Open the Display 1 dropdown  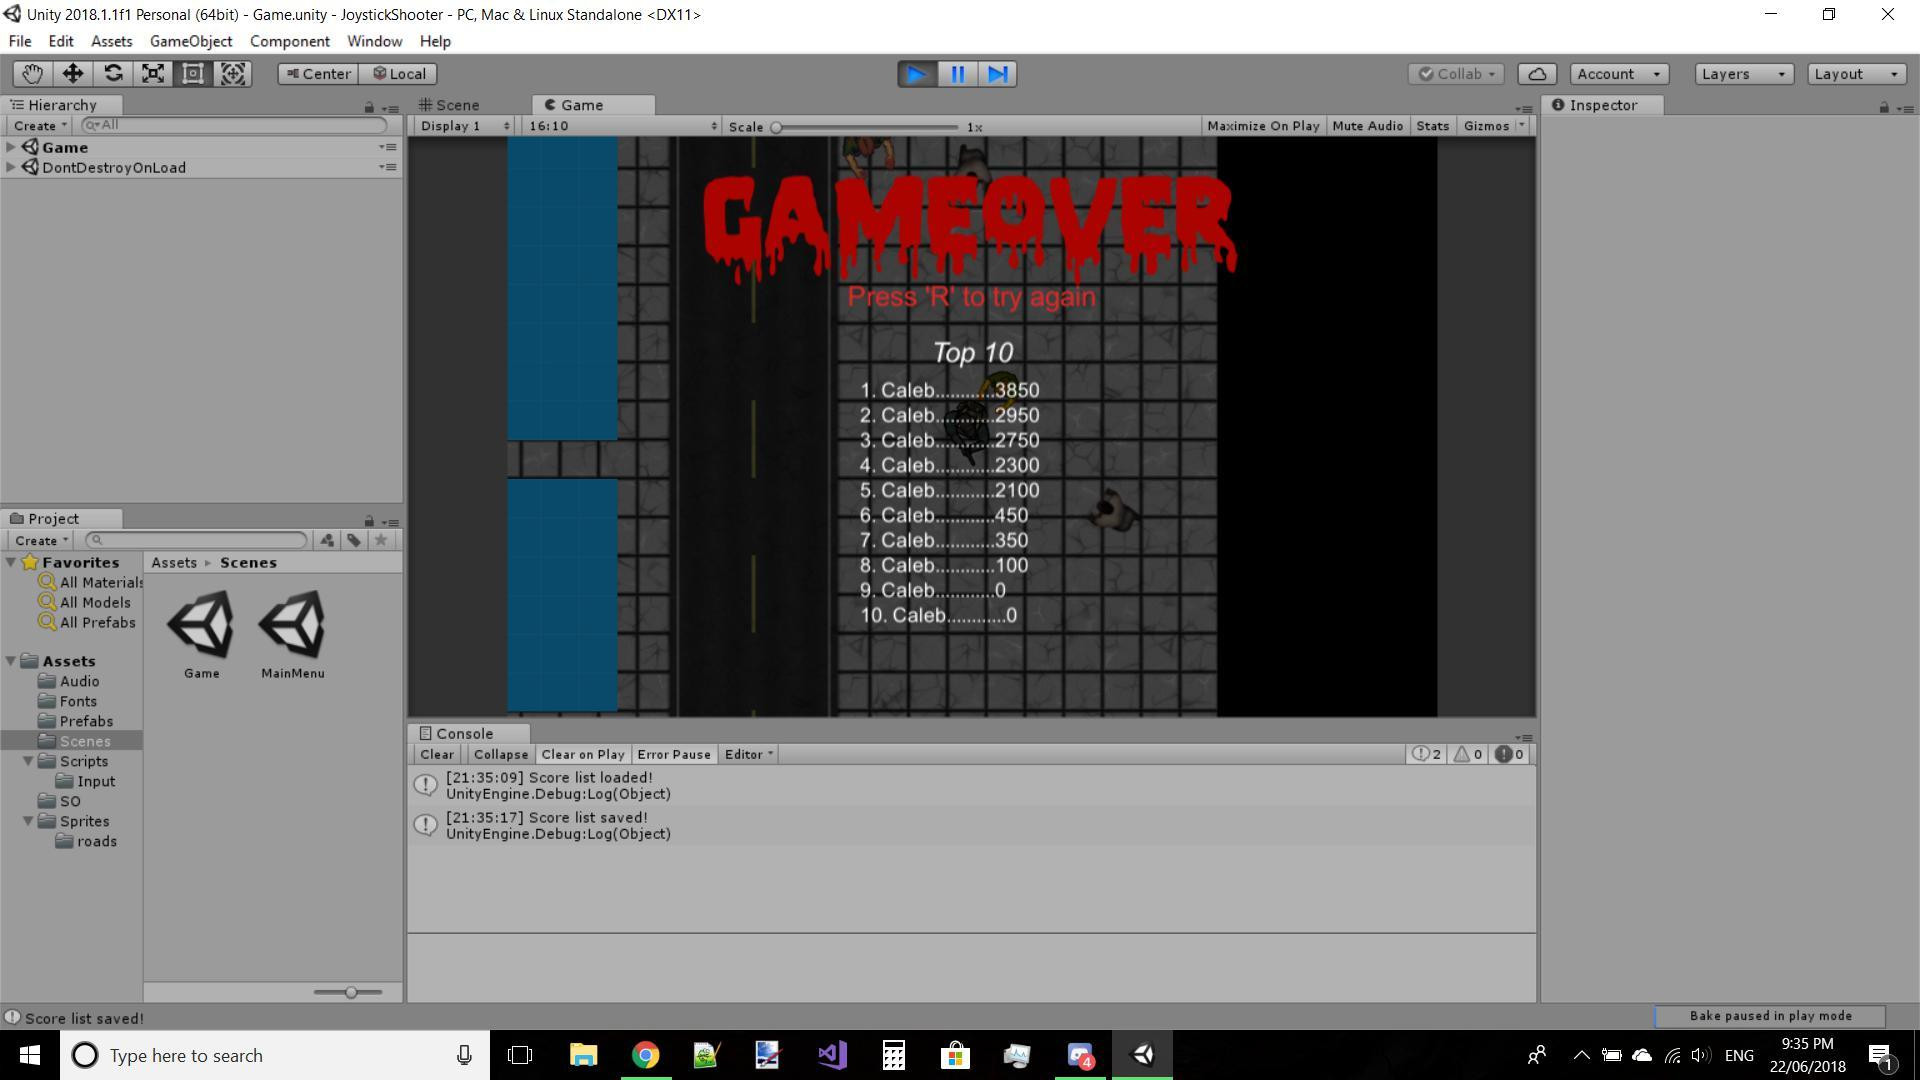tap(465, 126)
